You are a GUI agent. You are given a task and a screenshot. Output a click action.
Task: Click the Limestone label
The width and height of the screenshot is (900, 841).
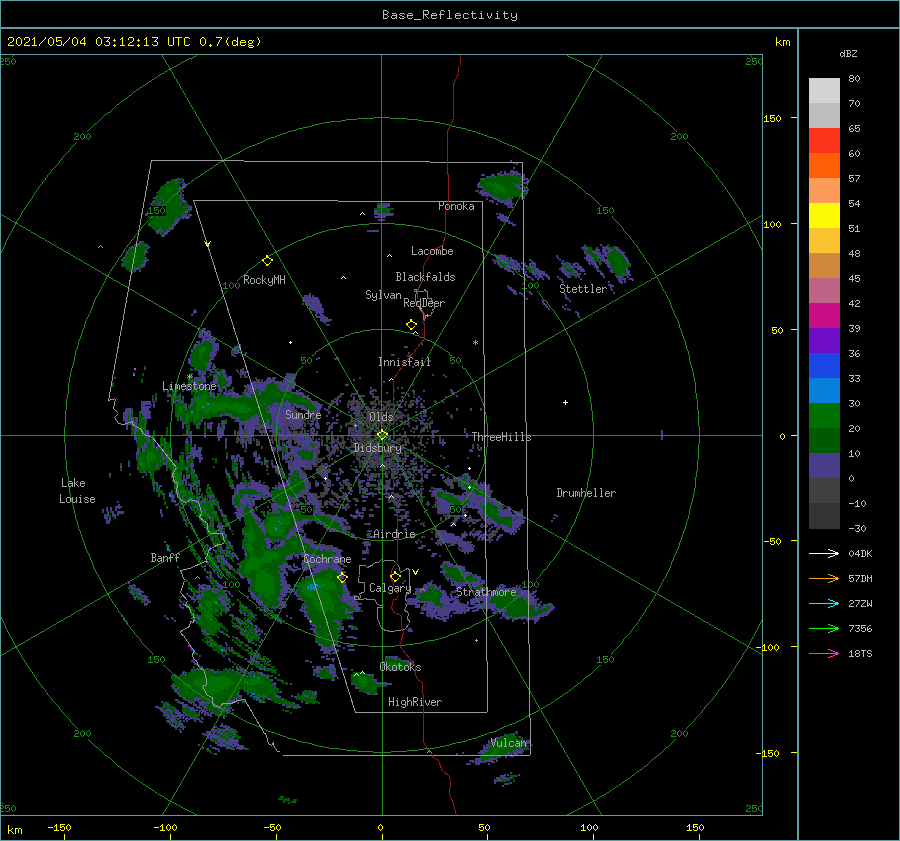point(189,386)
